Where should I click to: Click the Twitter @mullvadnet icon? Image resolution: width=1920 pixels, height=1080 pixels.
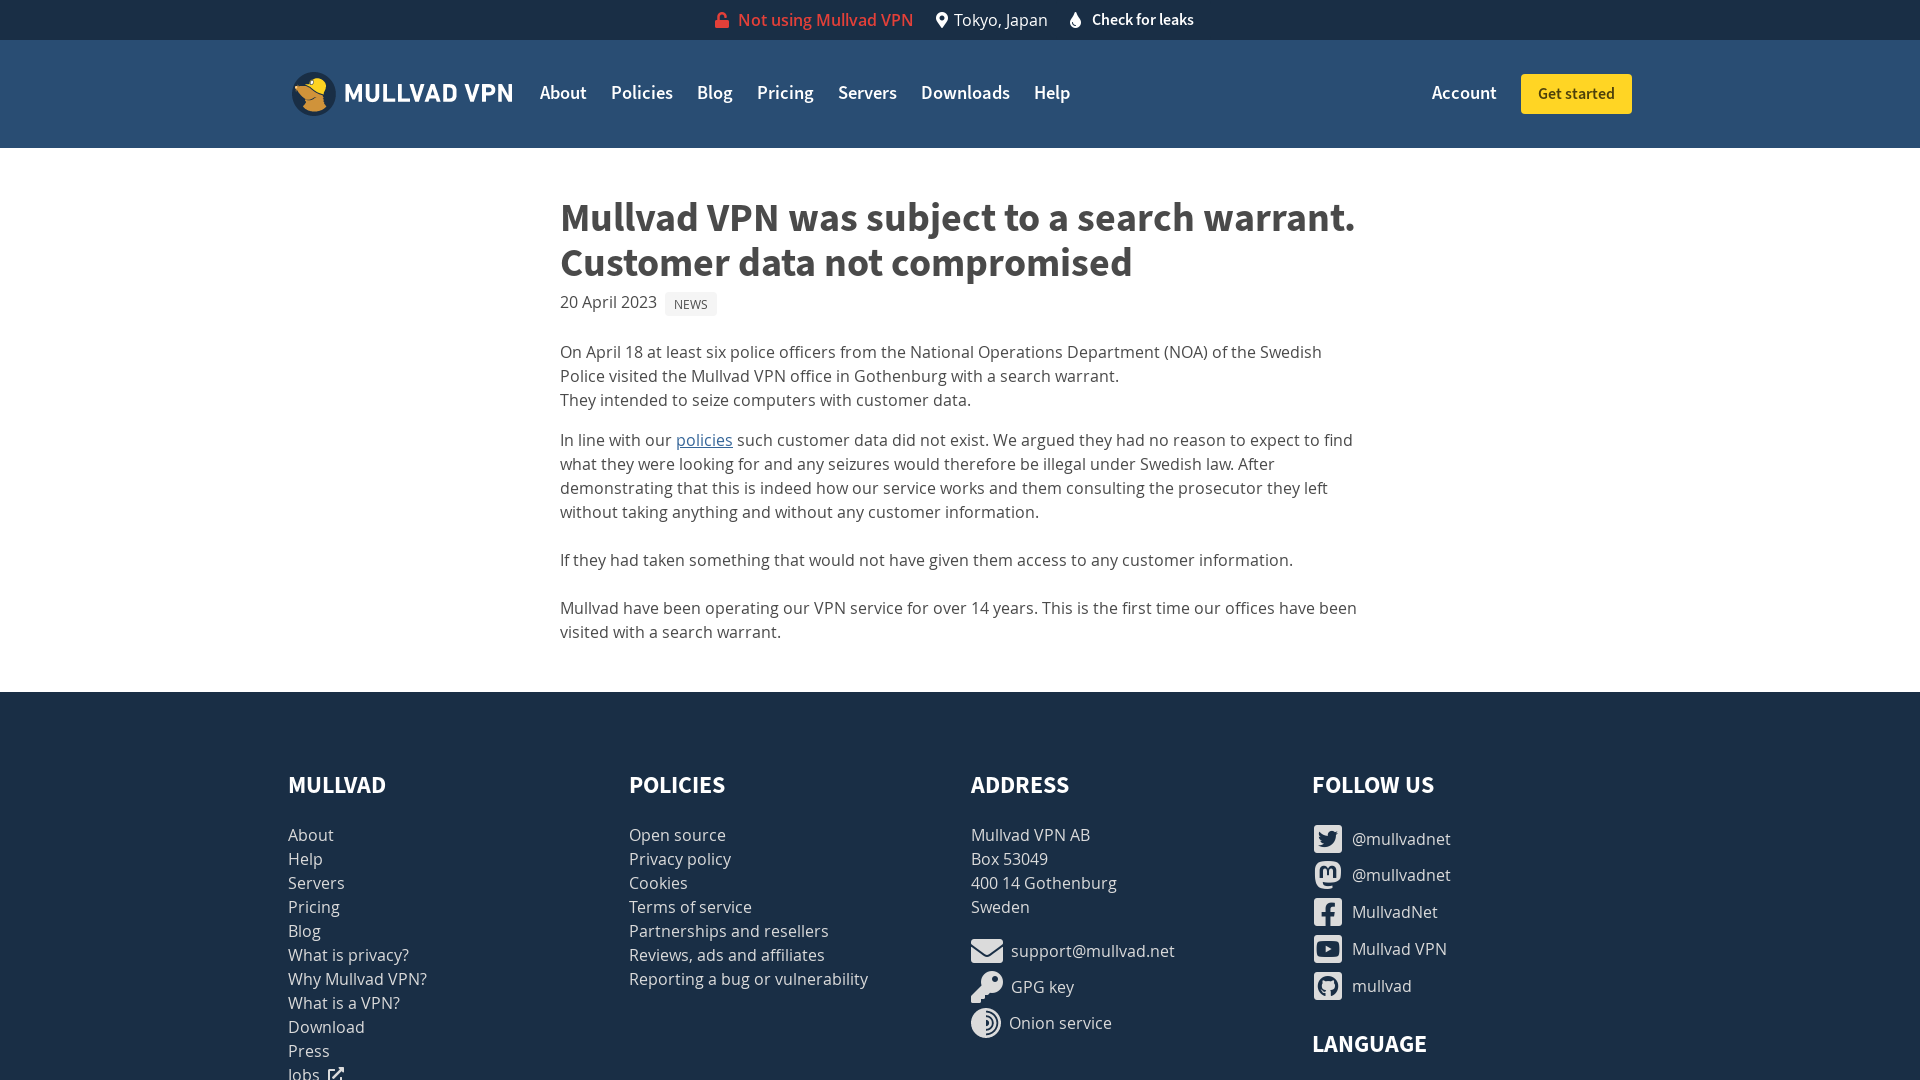pyautogui.click(x=1327, y=837)
